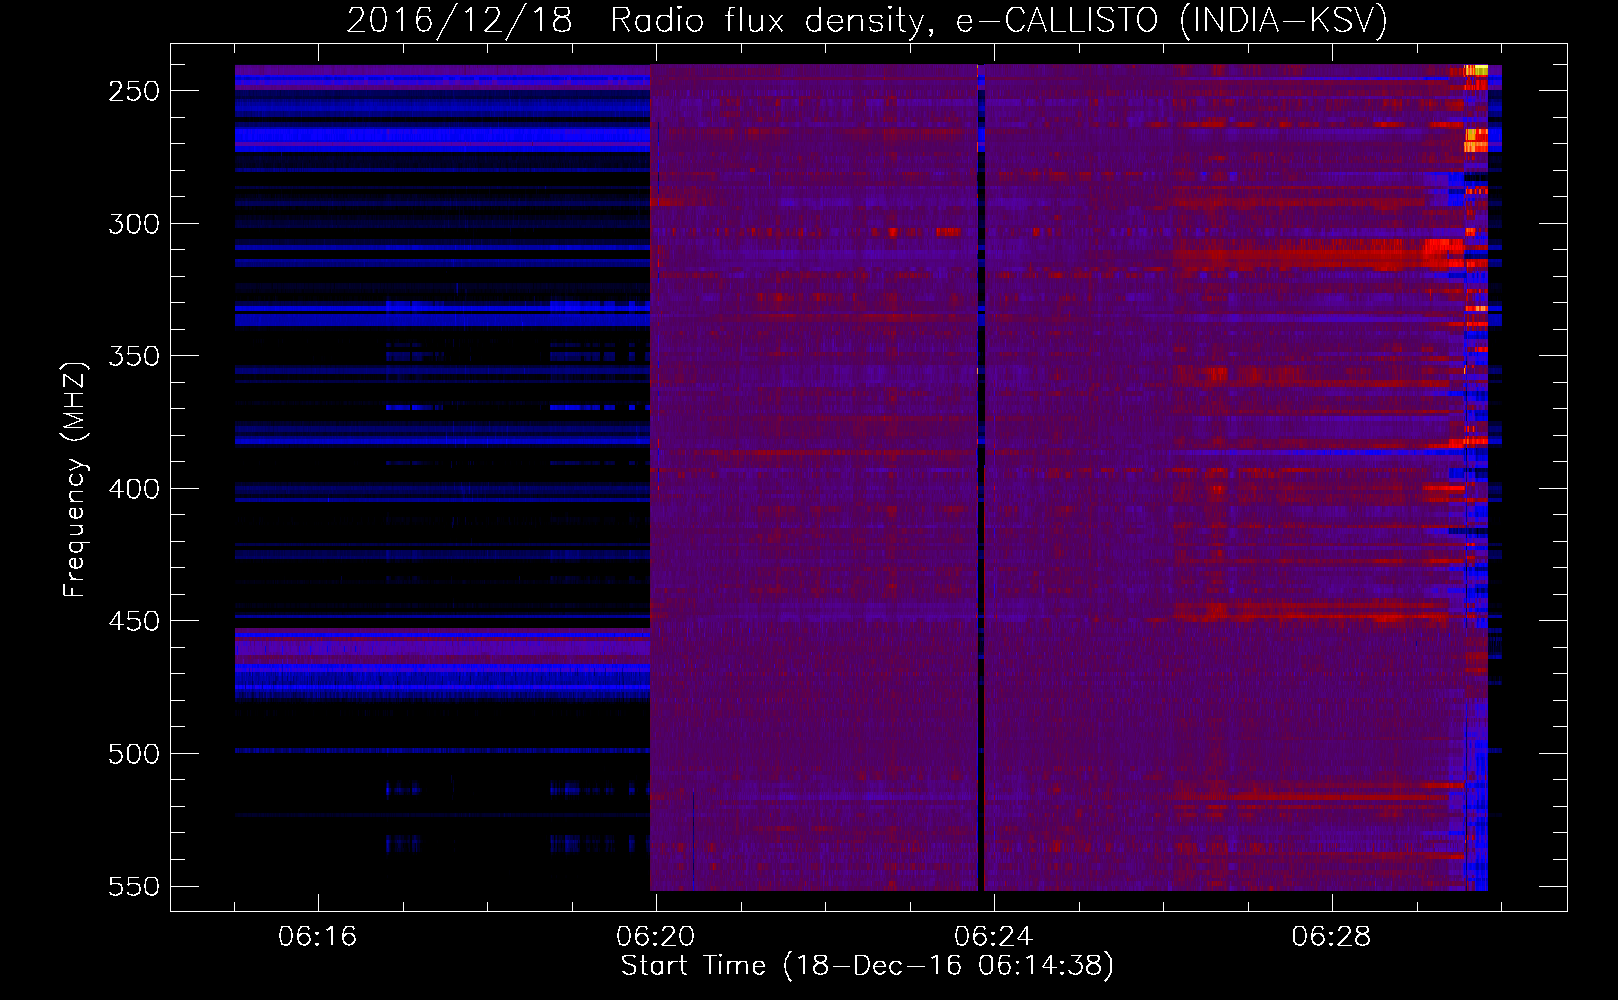Click the 06:24 time tick label
1618x1000 pixels.
tap(993, 937)
